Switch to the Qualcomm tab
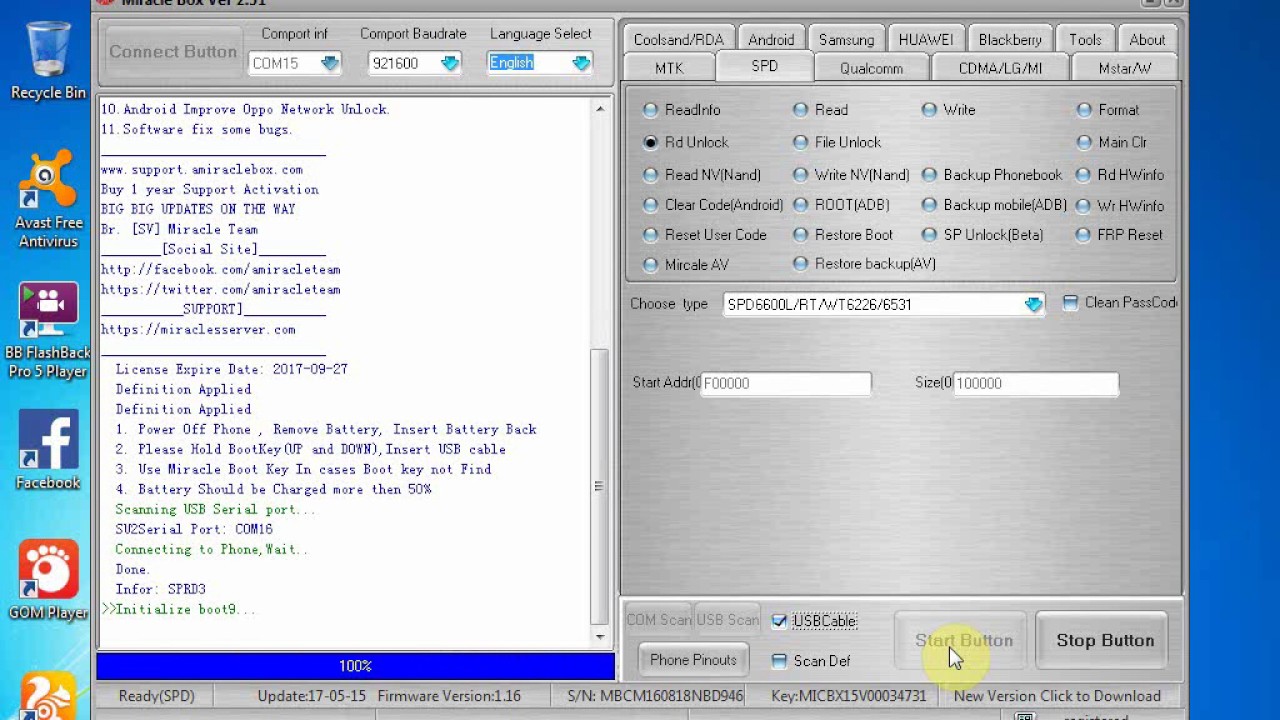 point(871,68)
